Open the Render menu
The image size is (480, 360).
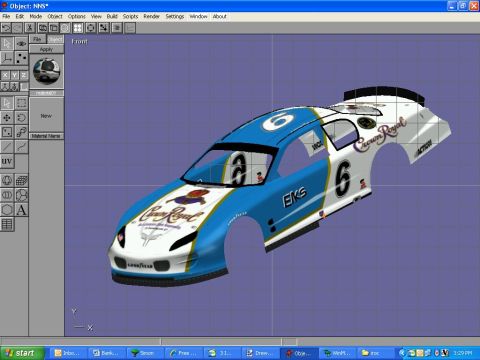pyautogui.click(x=152, y=16)
